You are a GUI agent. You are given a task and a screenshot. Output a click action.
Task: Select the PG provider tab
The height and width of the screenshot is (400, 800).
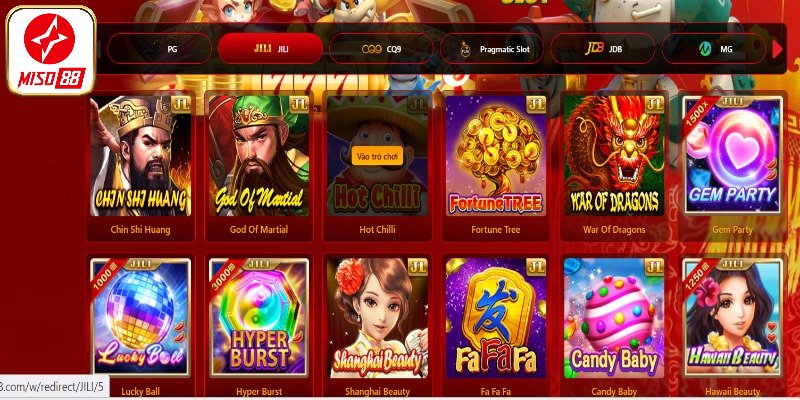coord(159,49)
